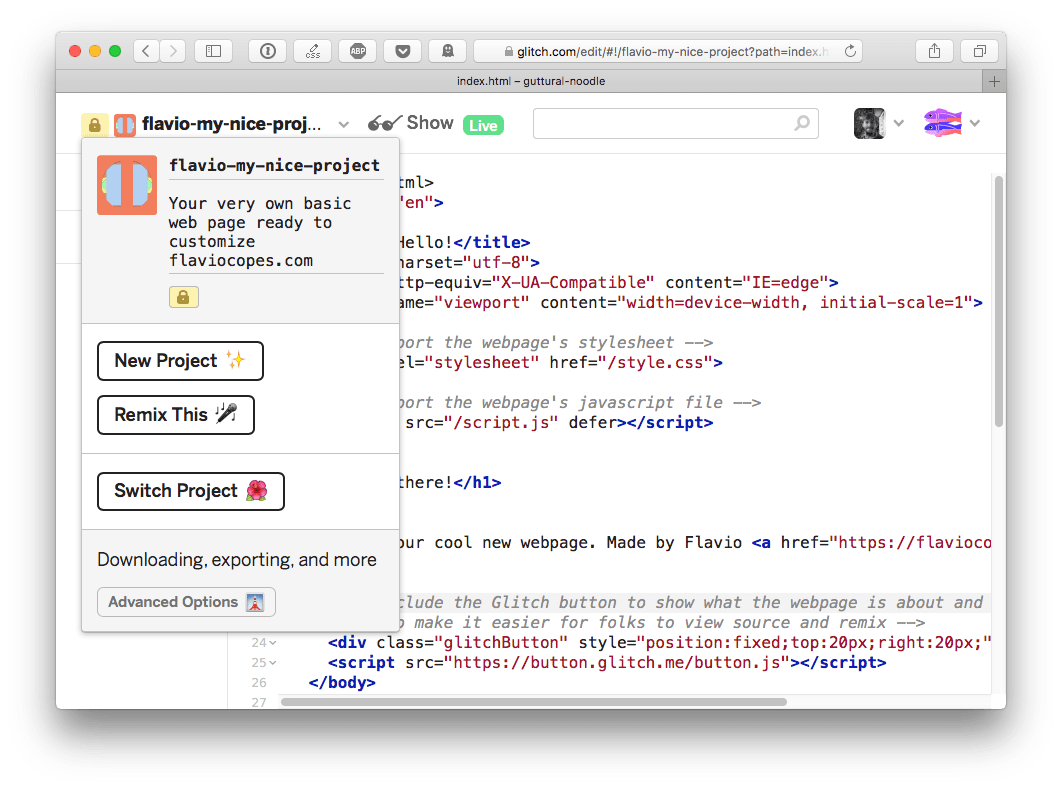The height and width of the screenshot is (789, 1062).
Task: Click the Remix This button
Action: tap(175, 414)
